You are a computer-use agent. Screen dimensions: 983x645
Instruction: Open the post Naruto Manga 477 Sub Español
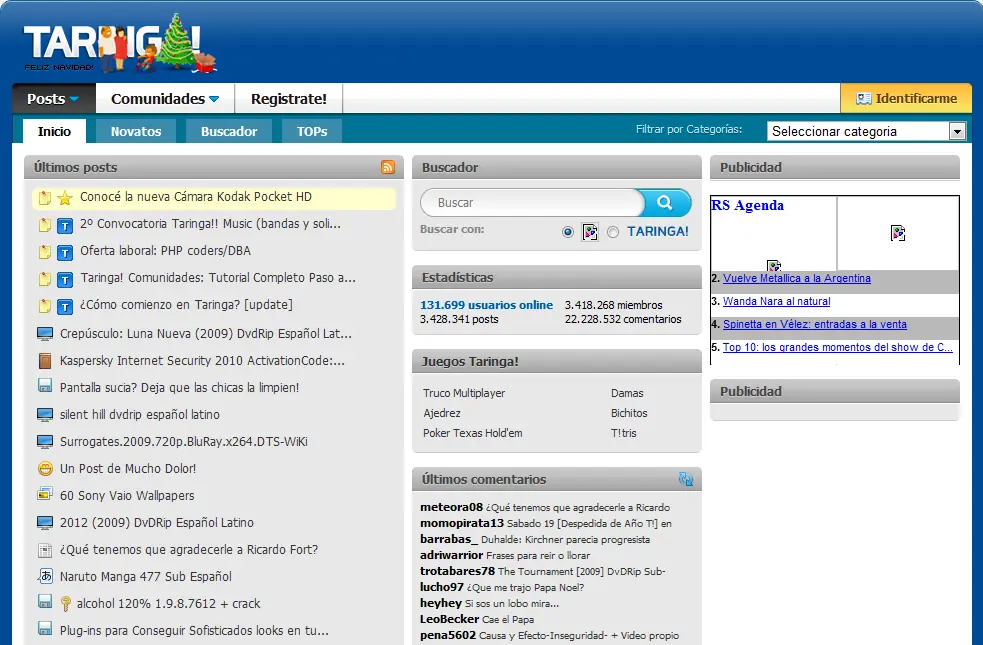[145, 576]
